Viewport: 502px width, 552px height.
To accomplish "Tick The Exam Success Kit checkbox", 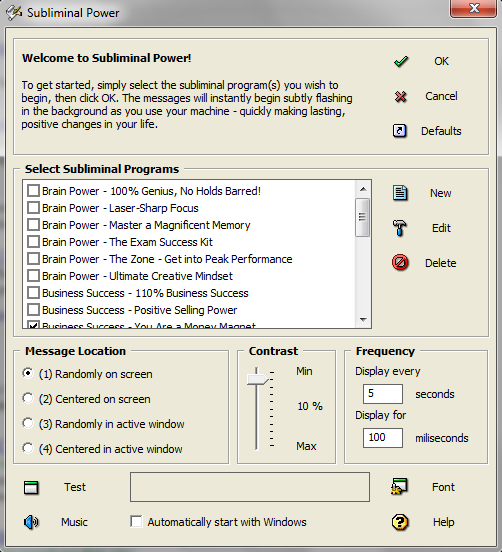I will pos(33,242).
